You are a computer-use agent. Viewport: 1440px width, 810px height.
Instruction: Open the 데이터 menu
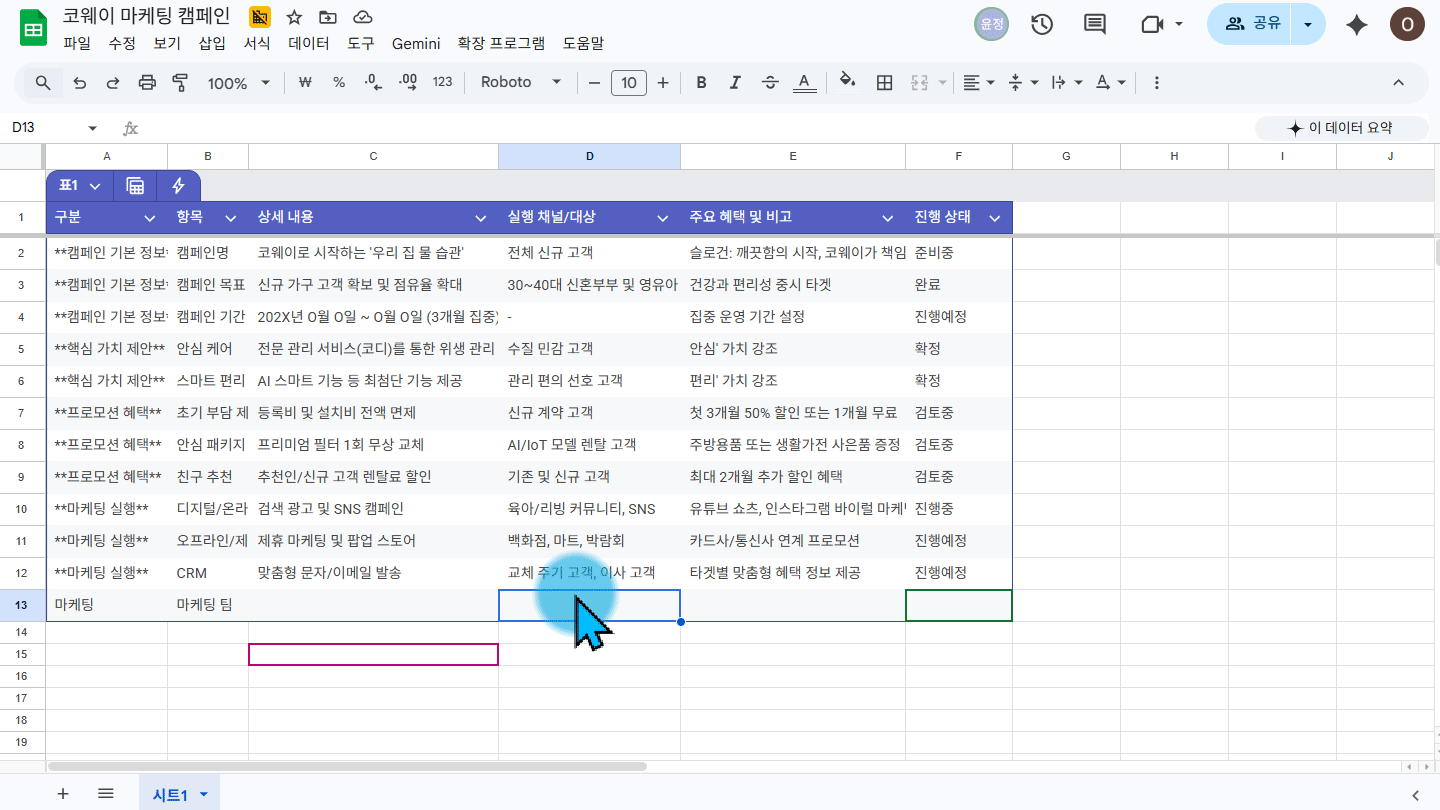click(308, 43)
